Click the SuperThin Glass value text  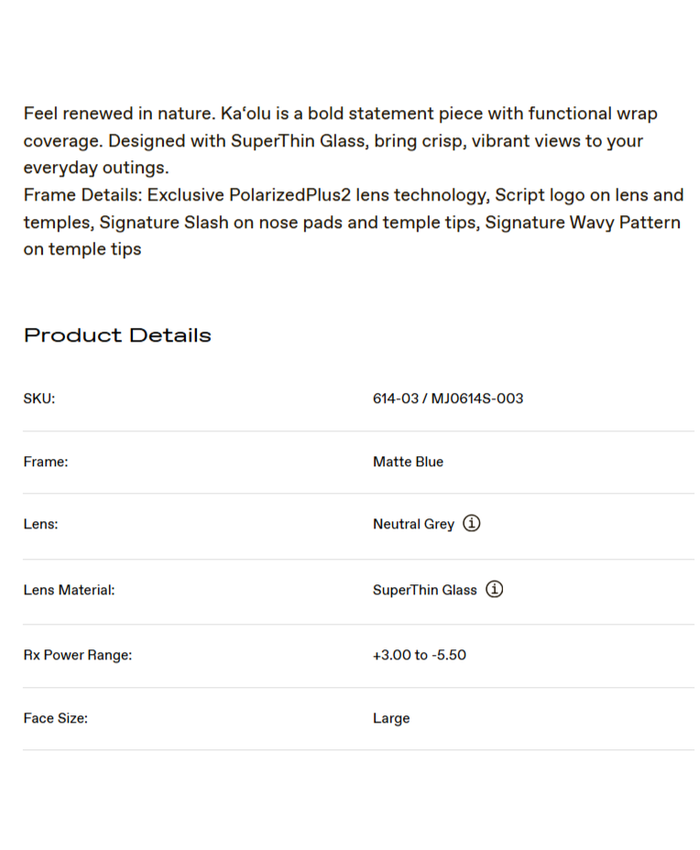tap(425, 590)
